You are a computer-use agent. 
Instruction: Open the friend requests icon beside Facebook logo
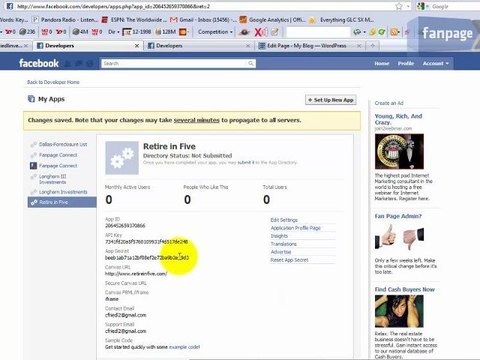click(67, 63)
